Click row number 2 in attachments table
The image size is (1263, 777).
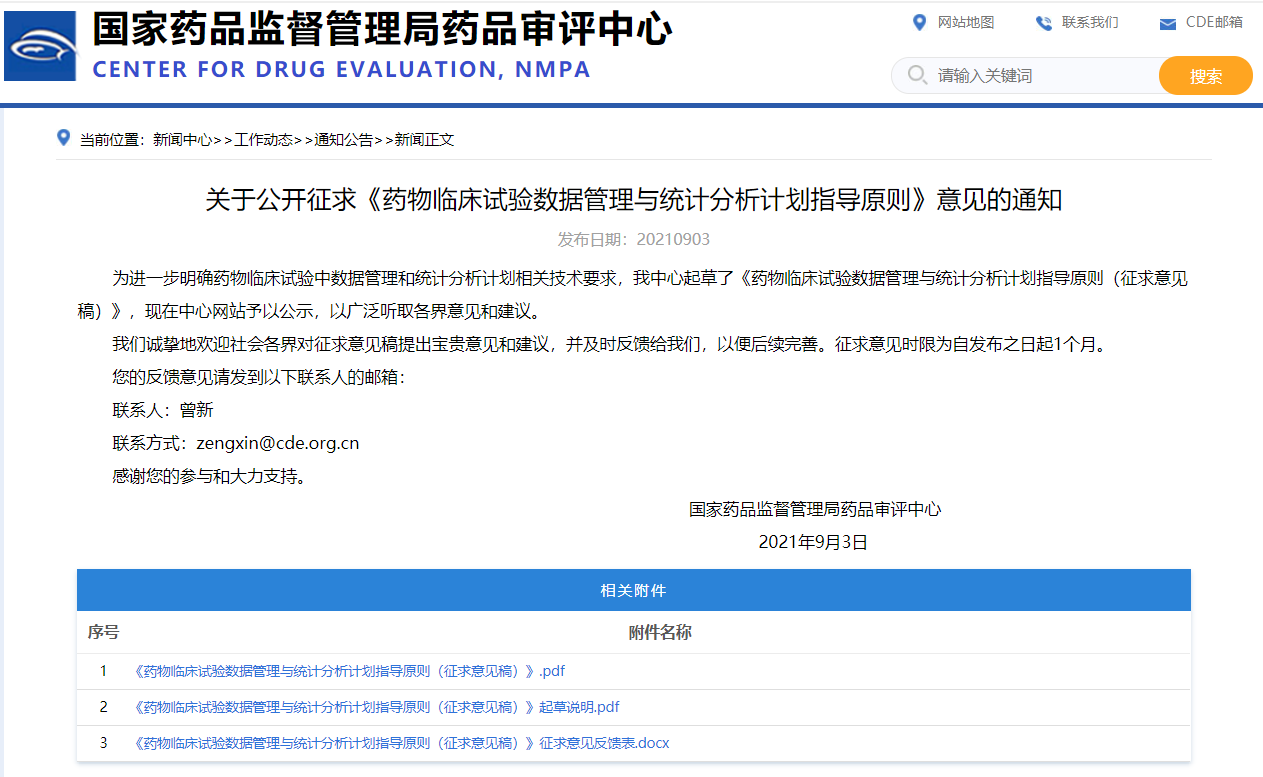(103, 707)
